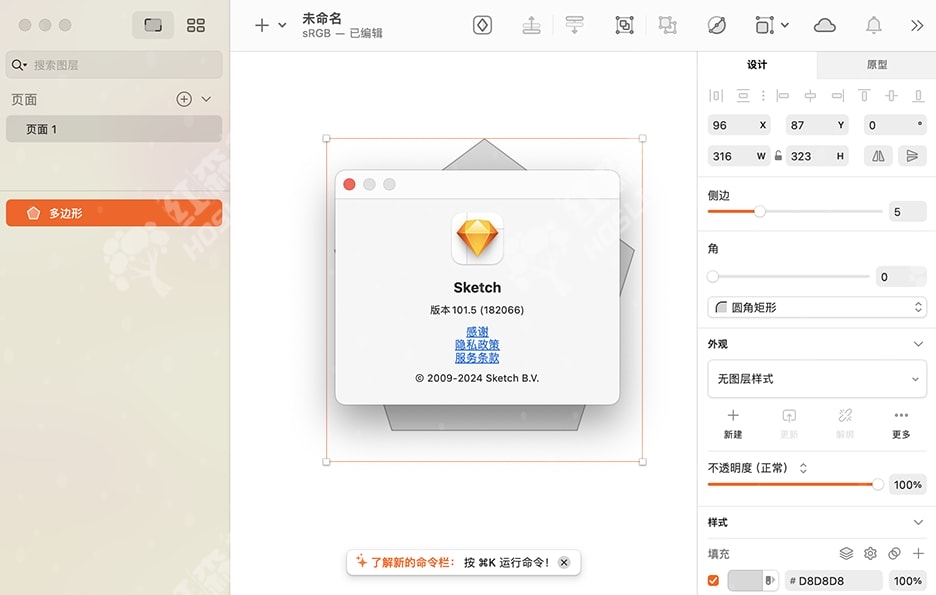Image resolution: width=936 pixels, height=595 pixels.
Task: Click align right icon in inspector
Action: pyautogui.click(x=838, y=95)
